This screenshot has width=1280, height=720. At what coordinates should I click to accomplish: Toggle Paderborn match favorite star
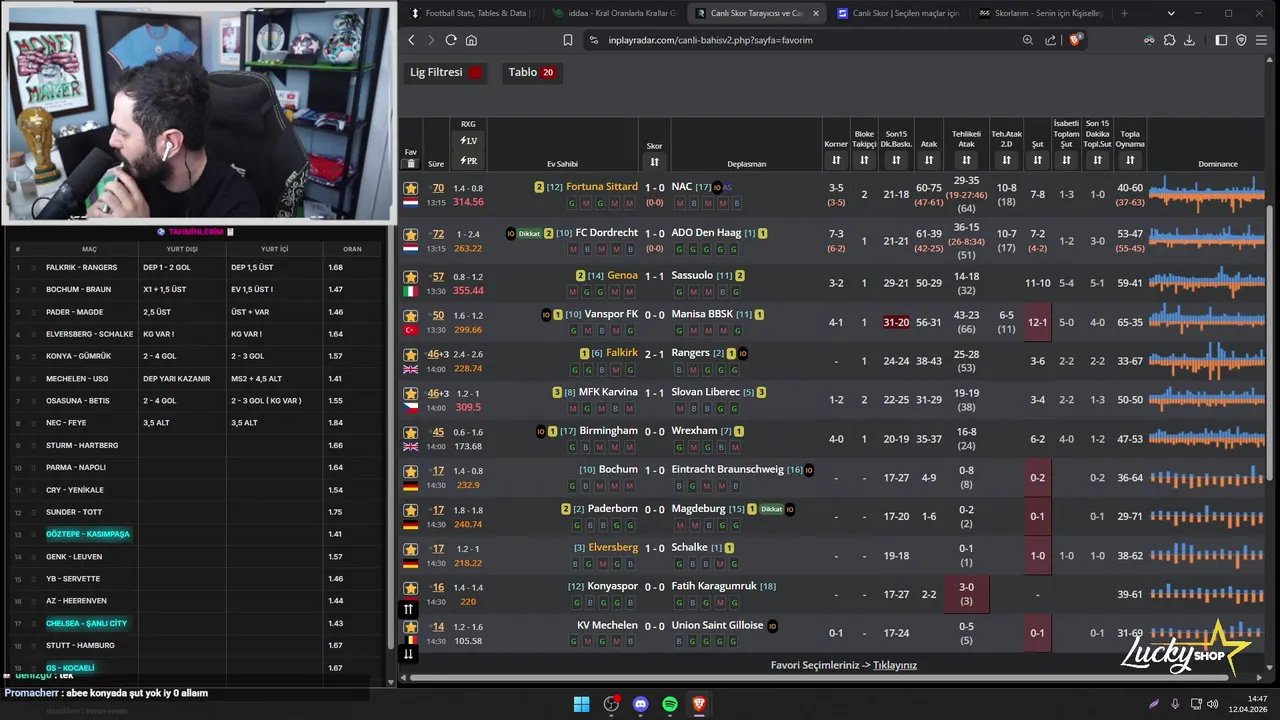(x=410, y=510)
